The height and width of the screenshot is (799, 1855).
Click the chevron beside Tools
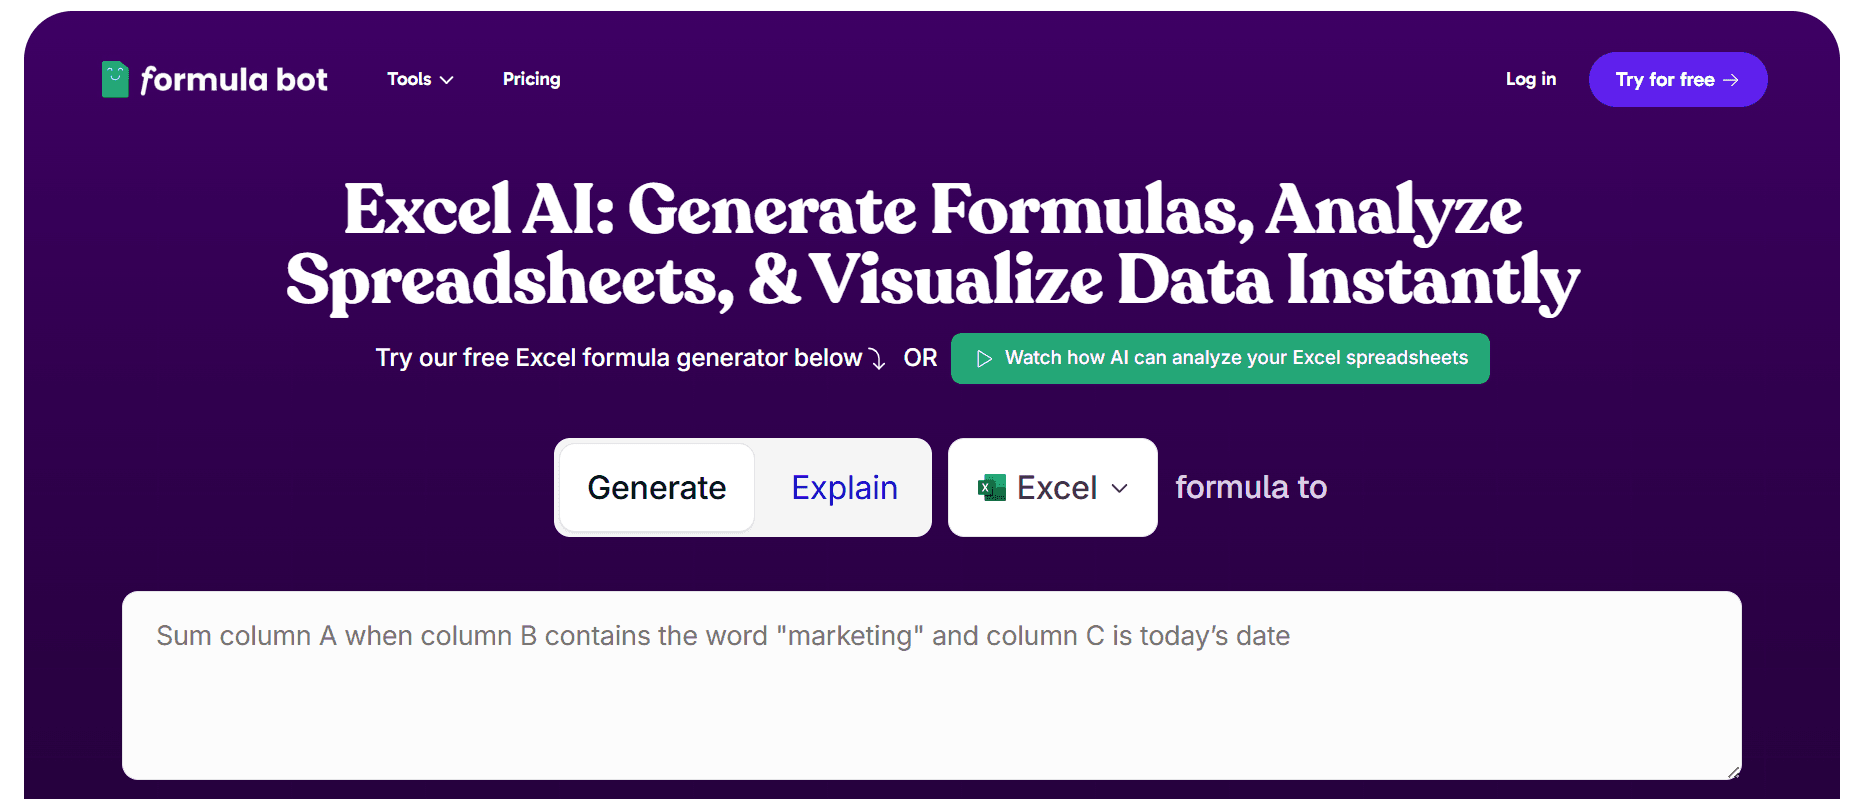(x=447, y=80)
